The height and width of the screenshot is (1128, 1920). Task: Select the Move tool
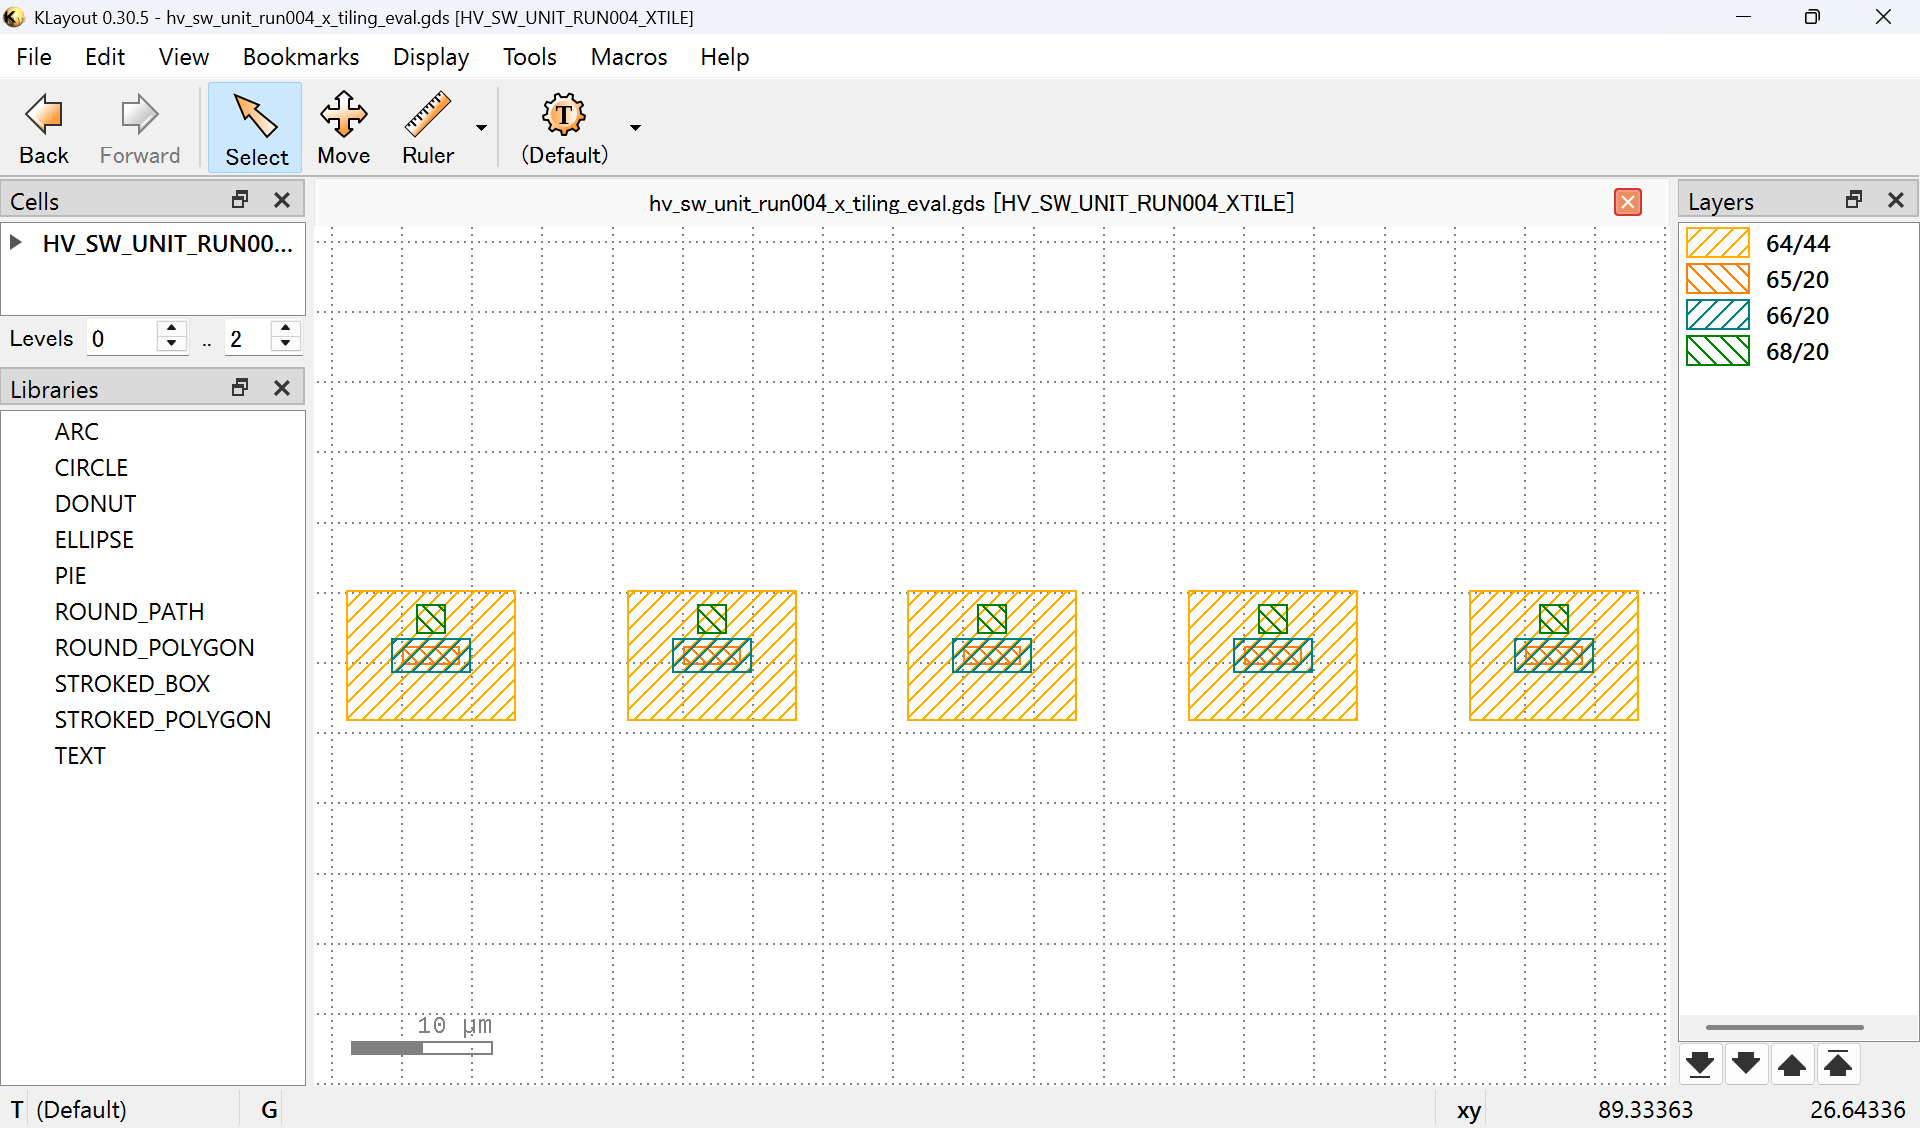tap(343, 128)
